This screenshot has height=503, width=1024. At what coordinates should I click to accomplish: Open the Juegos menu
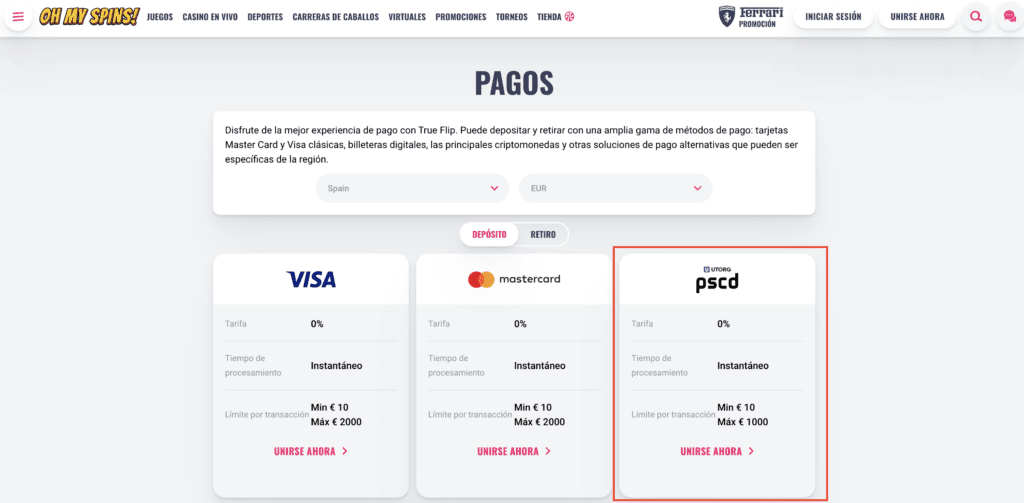[x=160, y=17]
